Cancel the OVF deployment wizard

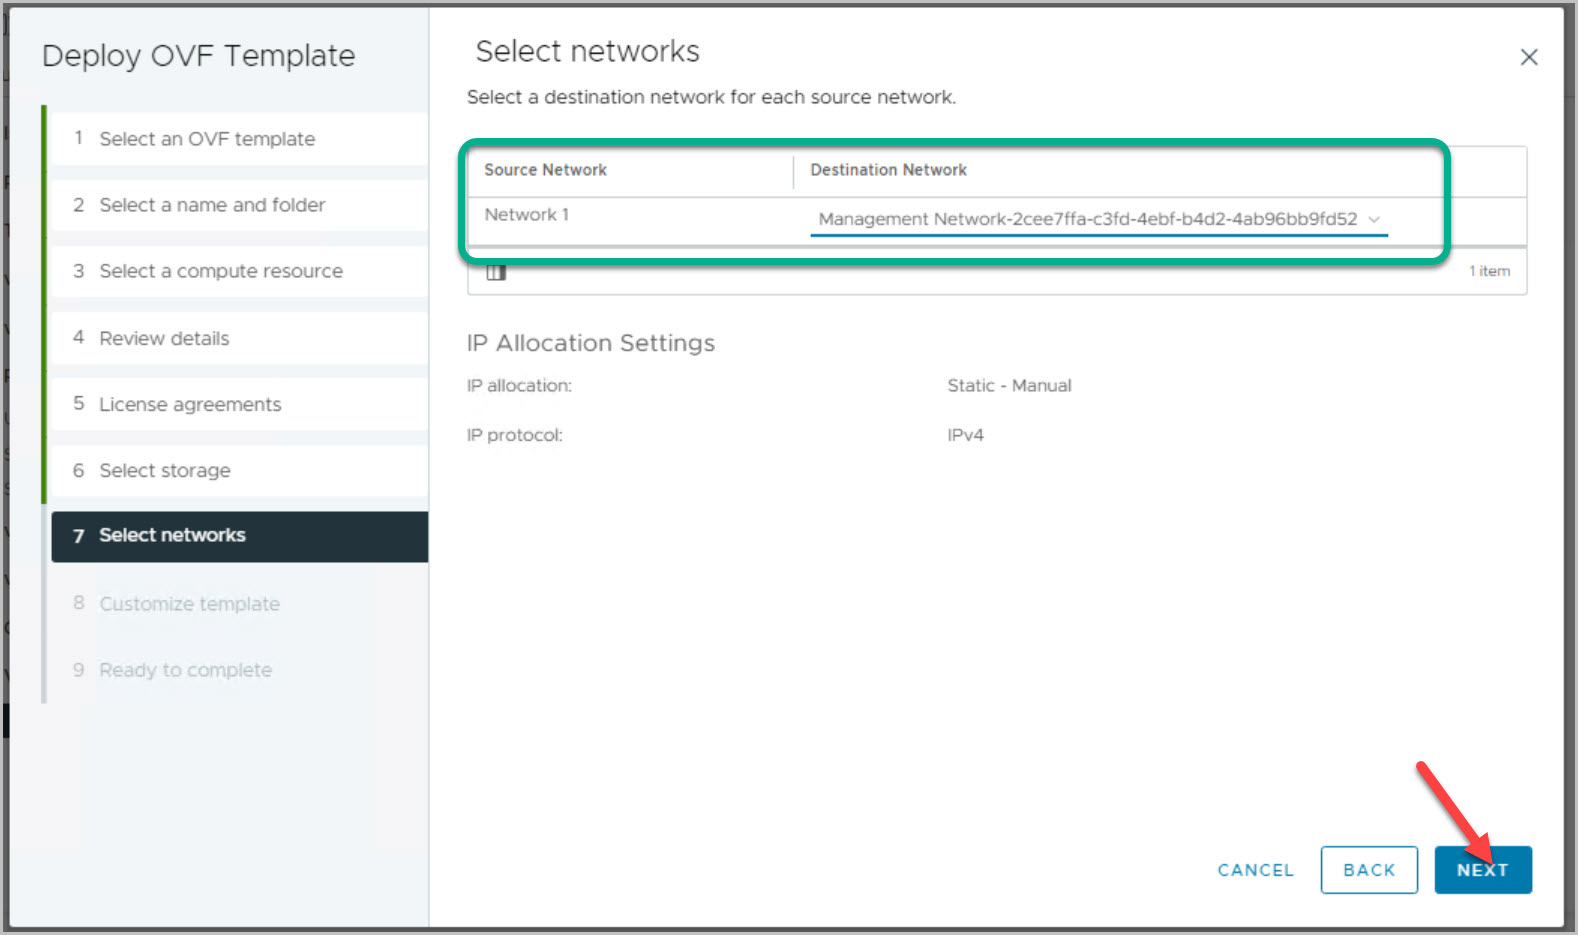1255,870
